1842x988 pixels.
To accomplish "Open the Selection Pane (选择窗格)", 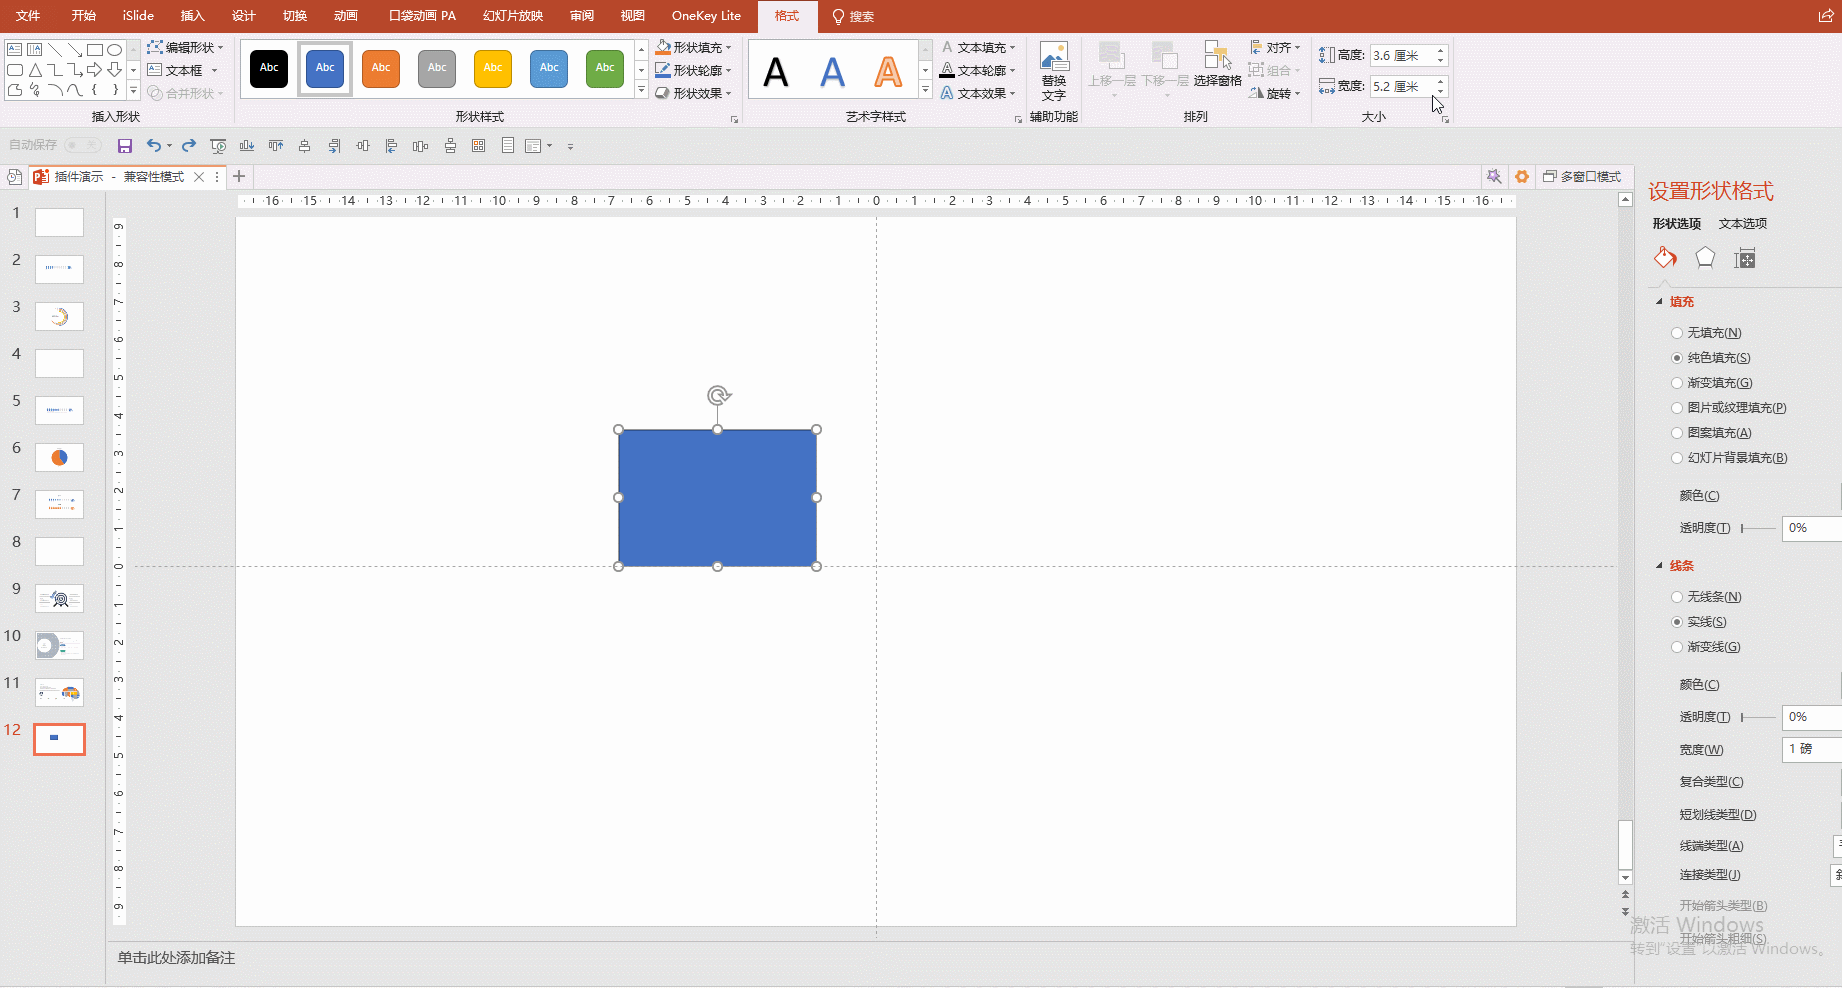I will point(1217,64).
